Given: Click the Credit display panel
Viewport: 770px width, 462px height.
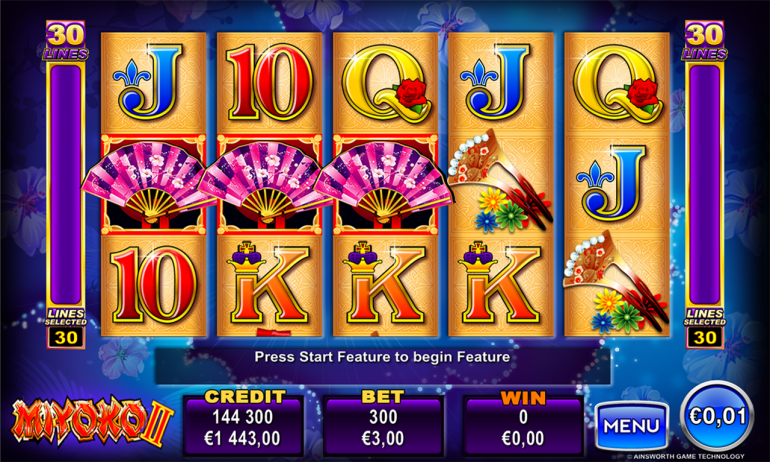Looking at the screenshot, I should pyautogui.click(x=243, y=423).
